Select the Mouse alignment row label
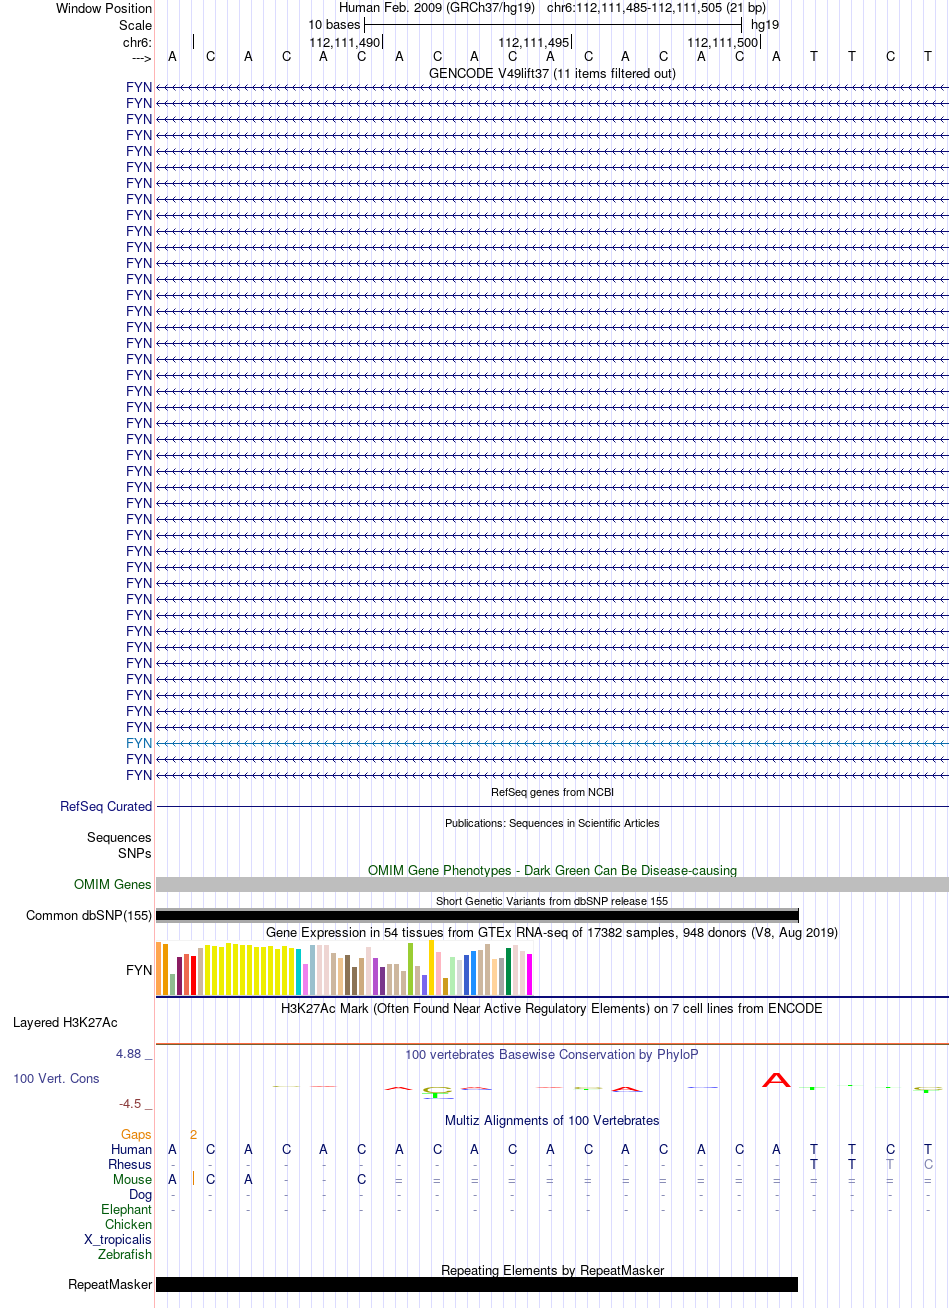 click(x=133, y=1179)
